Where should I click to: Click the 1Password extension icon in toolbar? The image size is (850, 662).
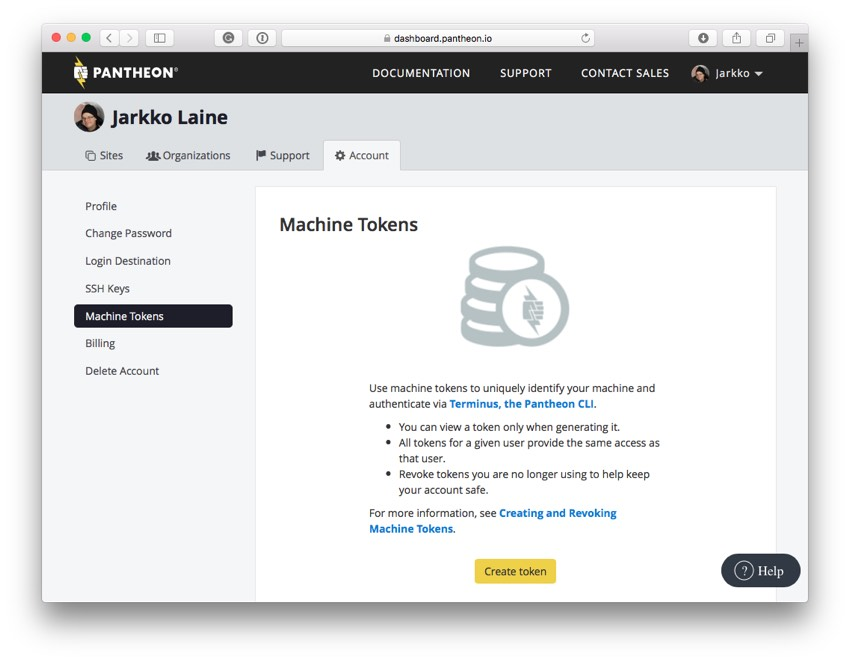pyautogui.click(x=262, y=38)
